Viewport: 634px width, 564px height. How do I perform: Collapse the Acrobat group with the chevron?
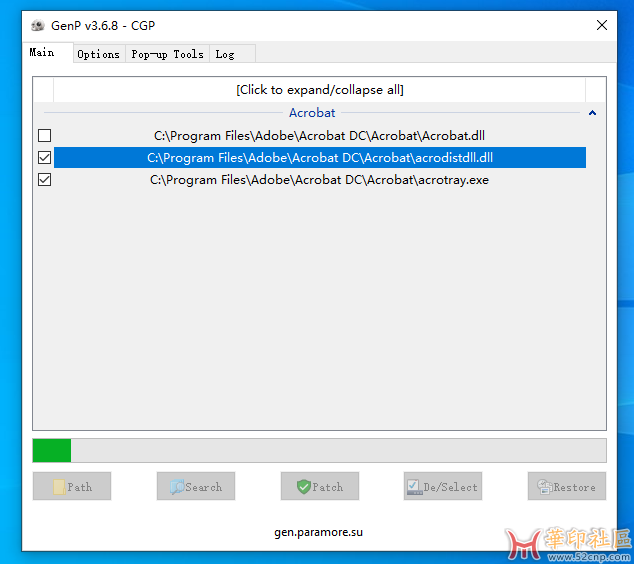tap(592, 113)
